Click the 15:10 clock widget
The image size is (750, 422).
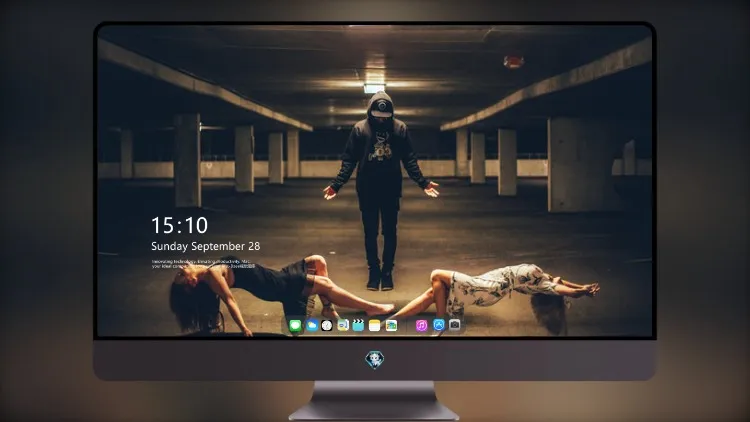coord(179,225)
